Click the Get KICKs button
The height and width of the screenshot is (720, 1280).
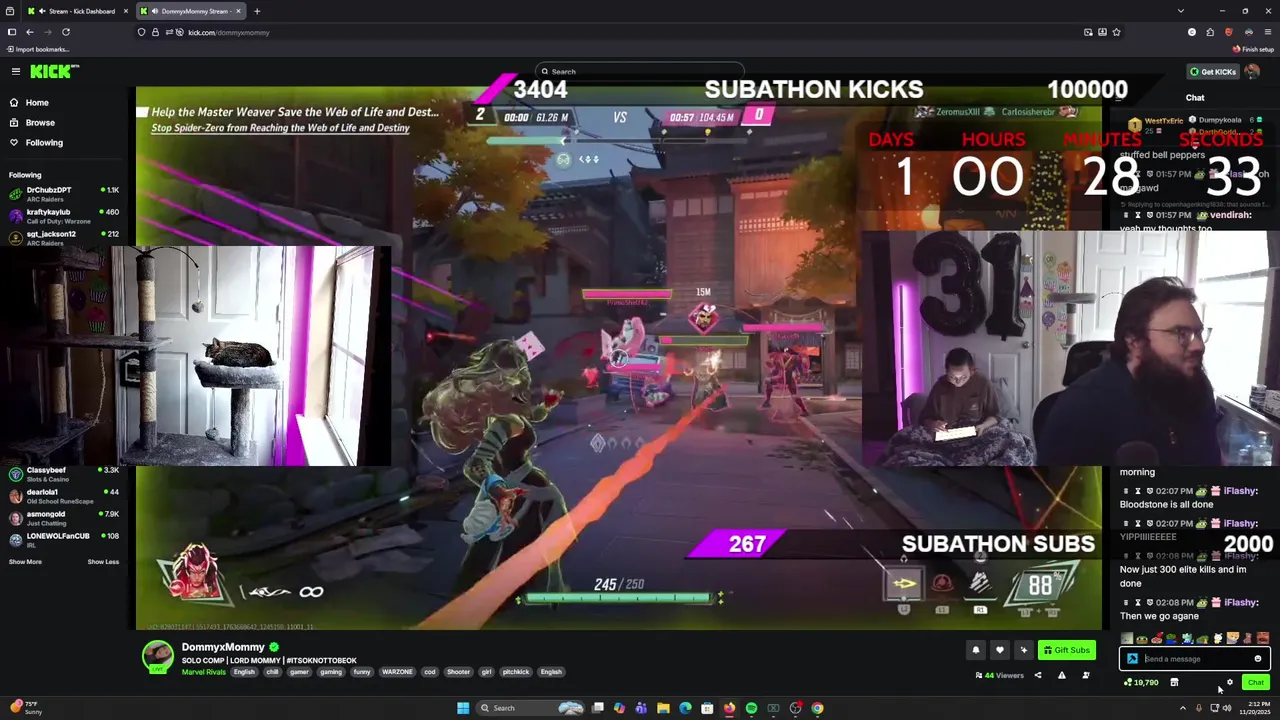1212,71
